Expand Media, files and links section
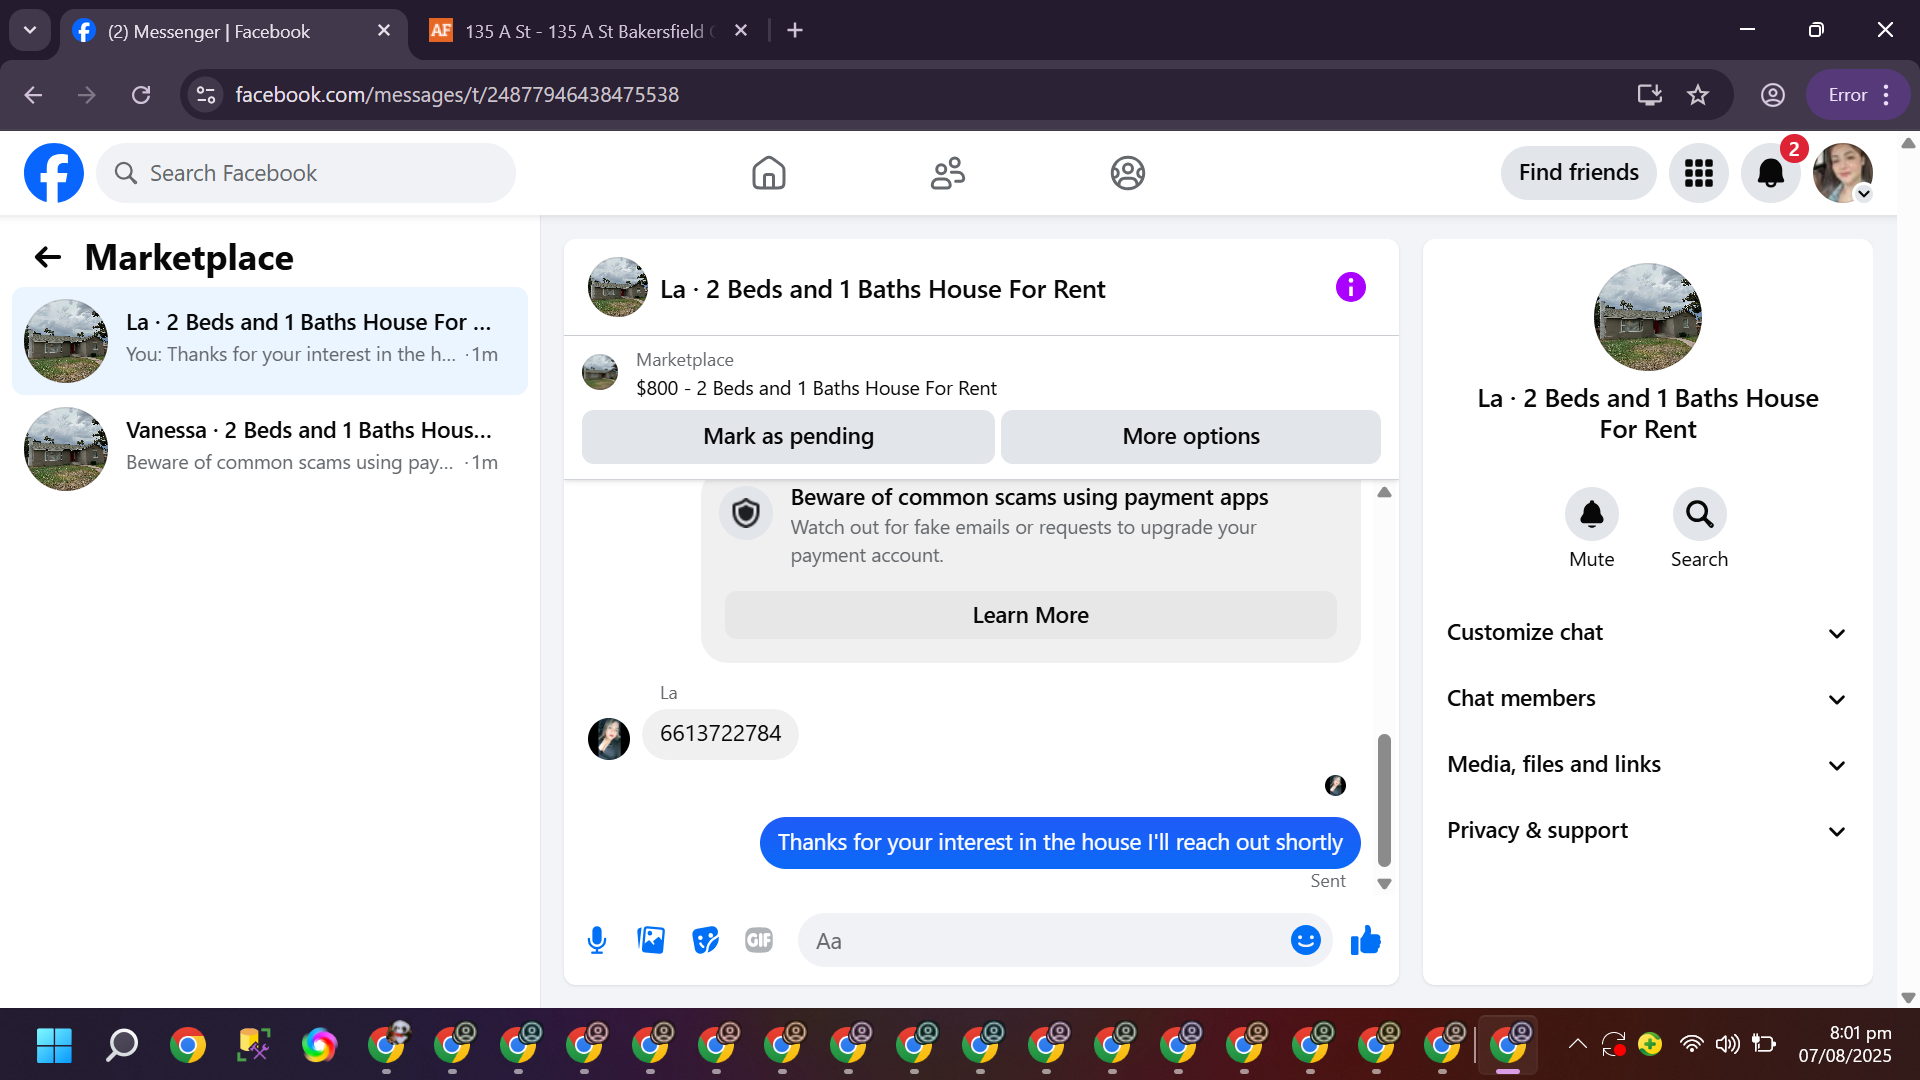 point(1647,765)
